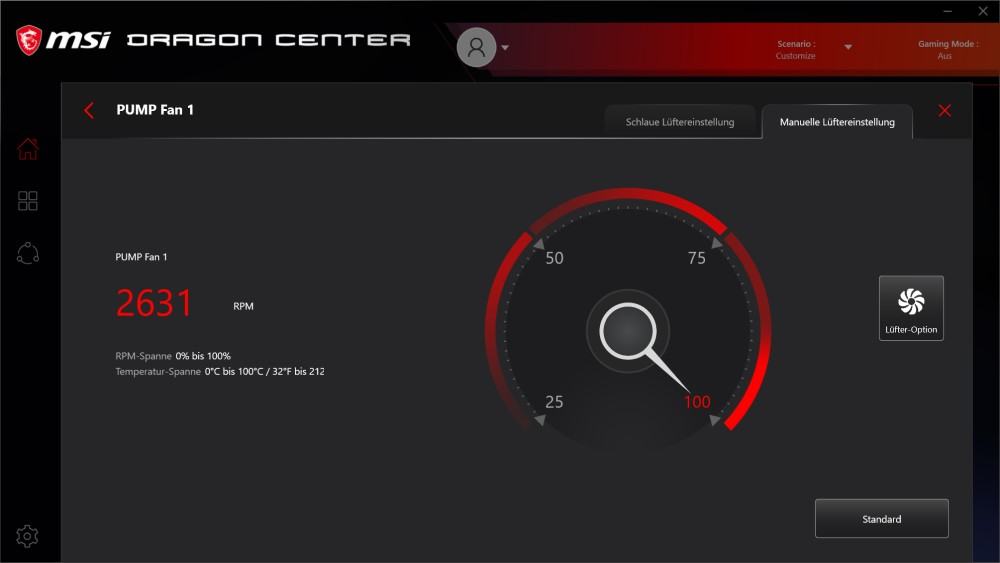Expand the user profile dropdown arrow
Screen dimensions: 1000x563
[x=505, y=47]
